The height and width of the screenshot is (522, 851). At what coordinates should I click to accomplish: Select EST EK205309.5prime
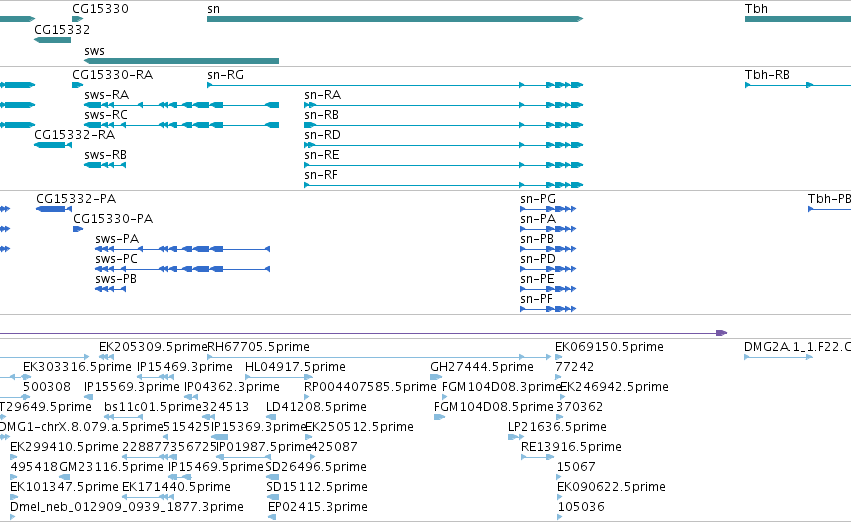pyautogui.click(x=106, y=357)
